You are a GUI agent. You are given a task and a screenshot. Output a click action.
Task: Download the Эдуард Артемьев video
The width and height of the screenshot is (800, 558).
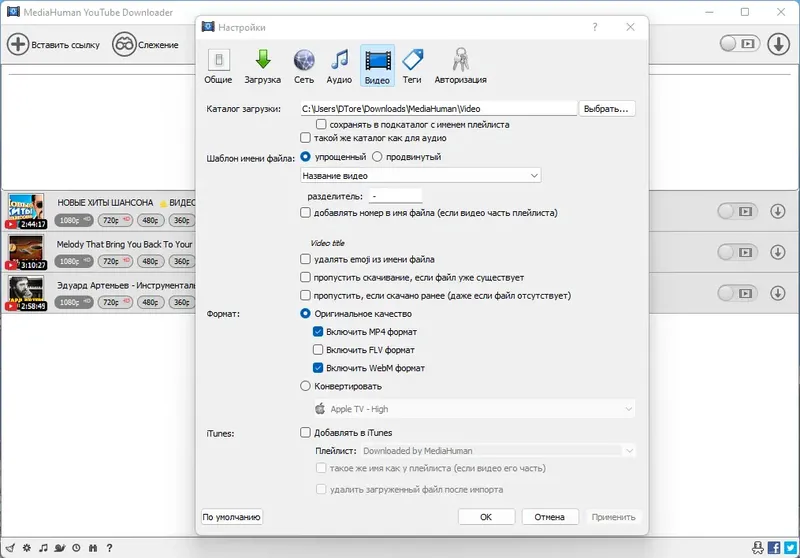[x=778, y=293]
